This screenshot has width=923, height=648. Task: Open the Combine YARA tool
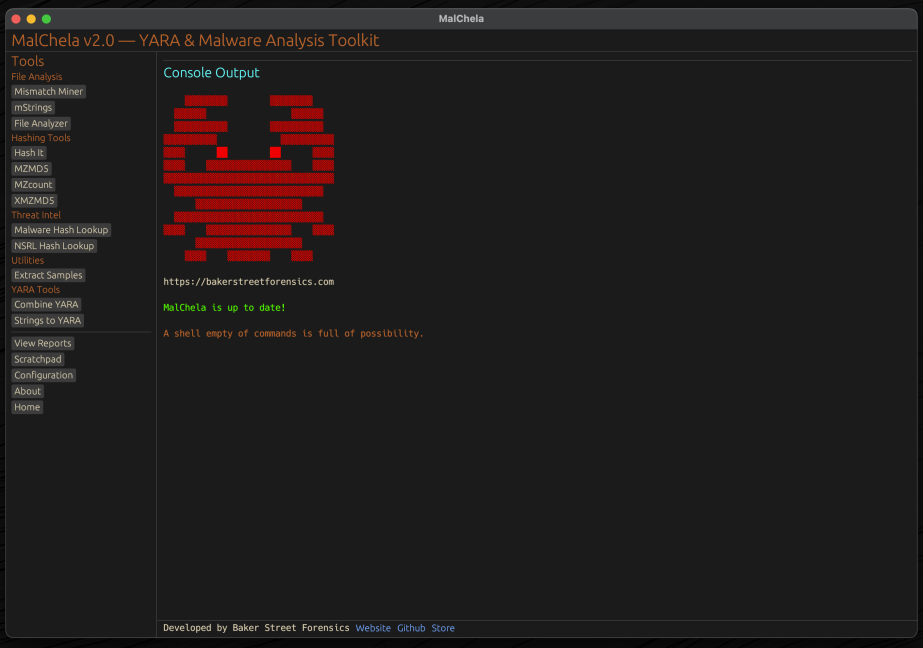click(46, 305)
